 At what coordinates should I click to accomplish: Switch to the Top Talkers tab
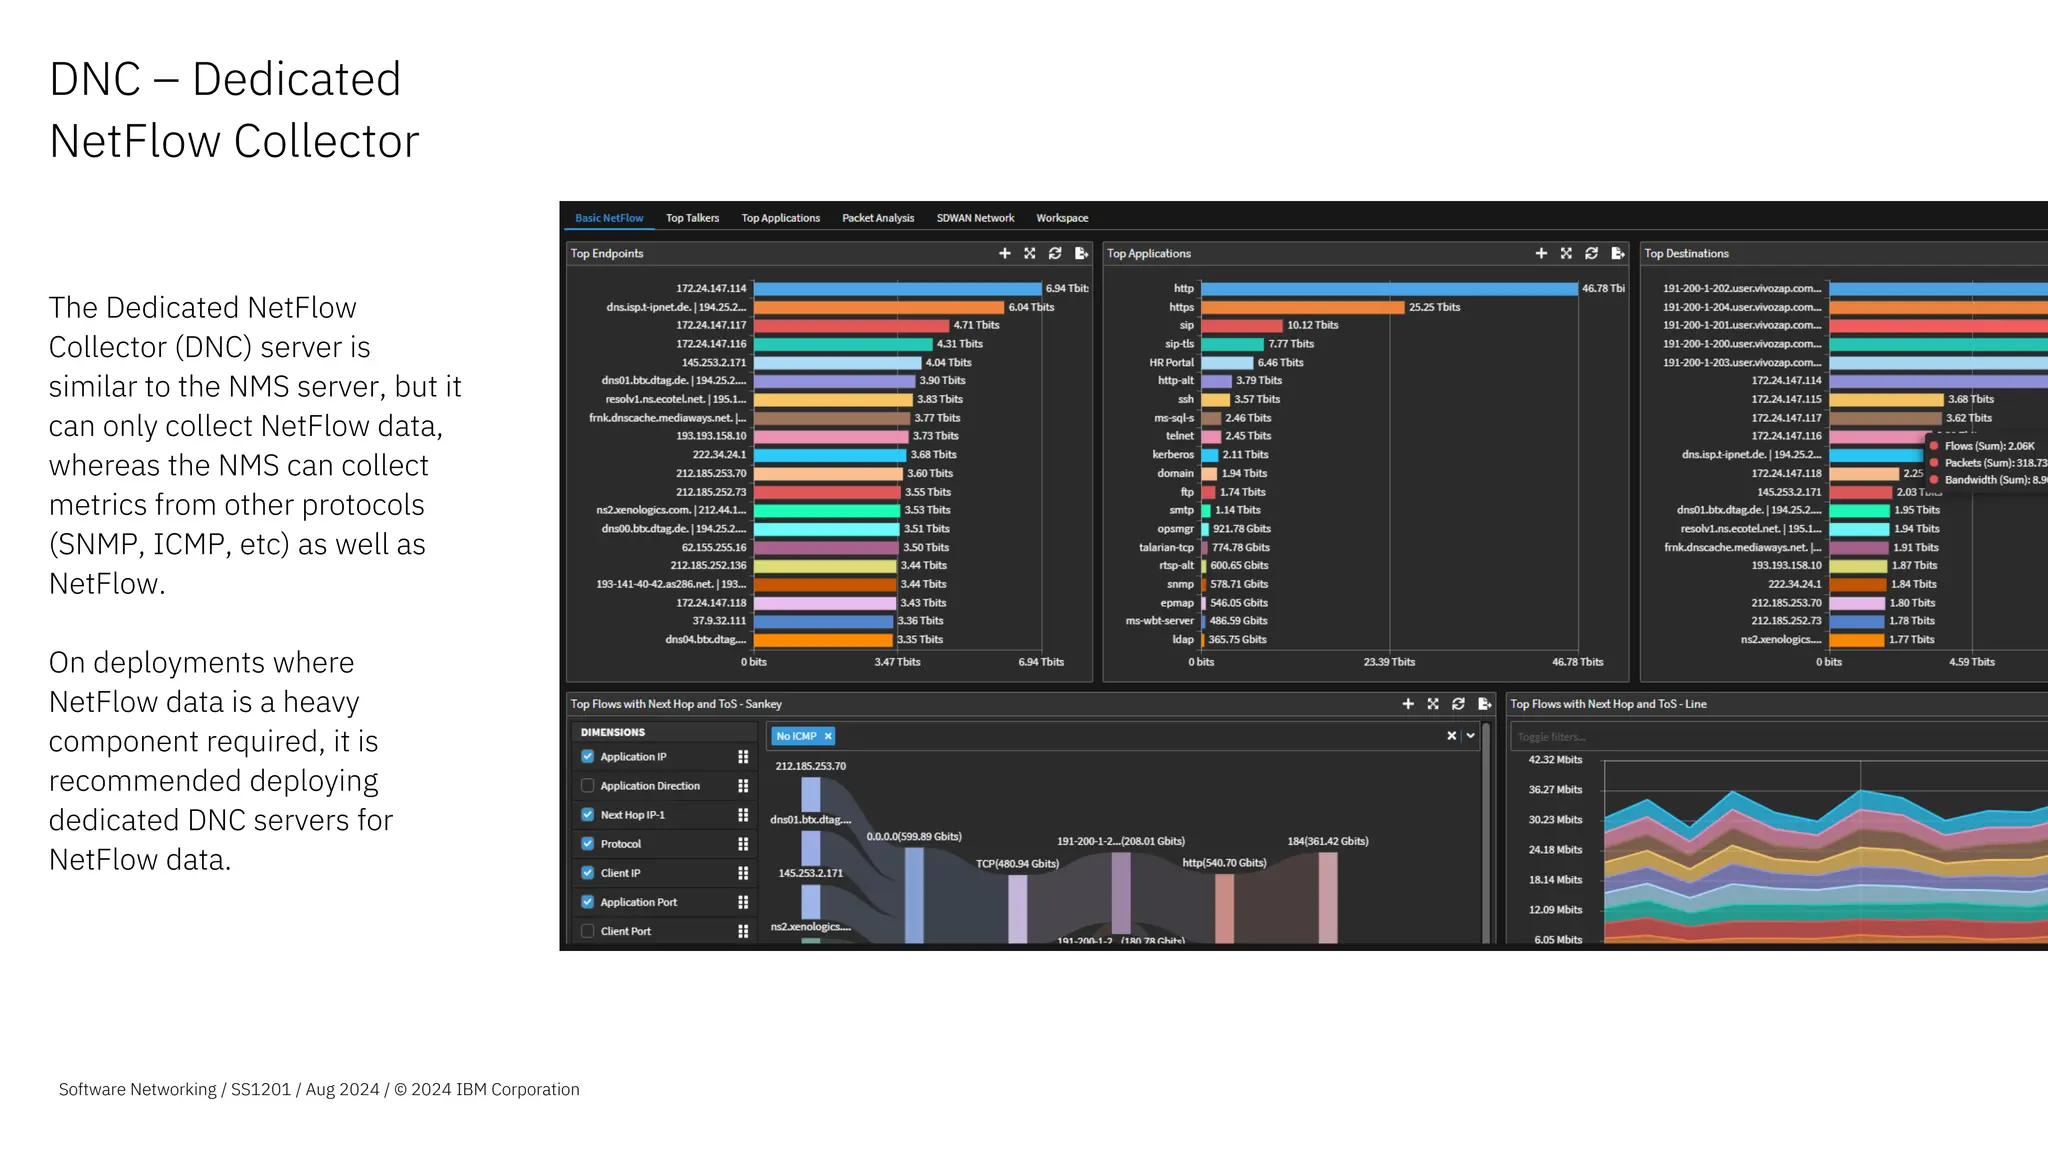(692, 218)
